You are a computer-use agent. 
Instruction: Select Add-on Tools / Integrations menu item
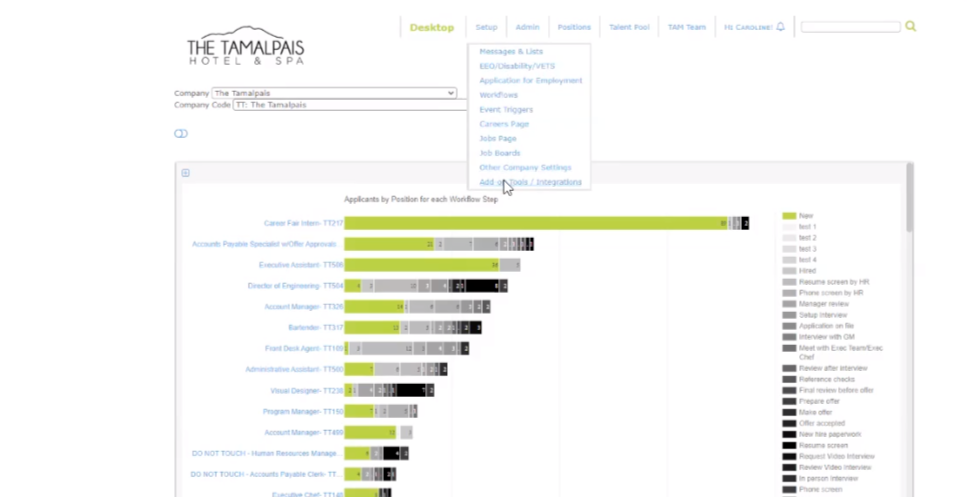point(530,182)
